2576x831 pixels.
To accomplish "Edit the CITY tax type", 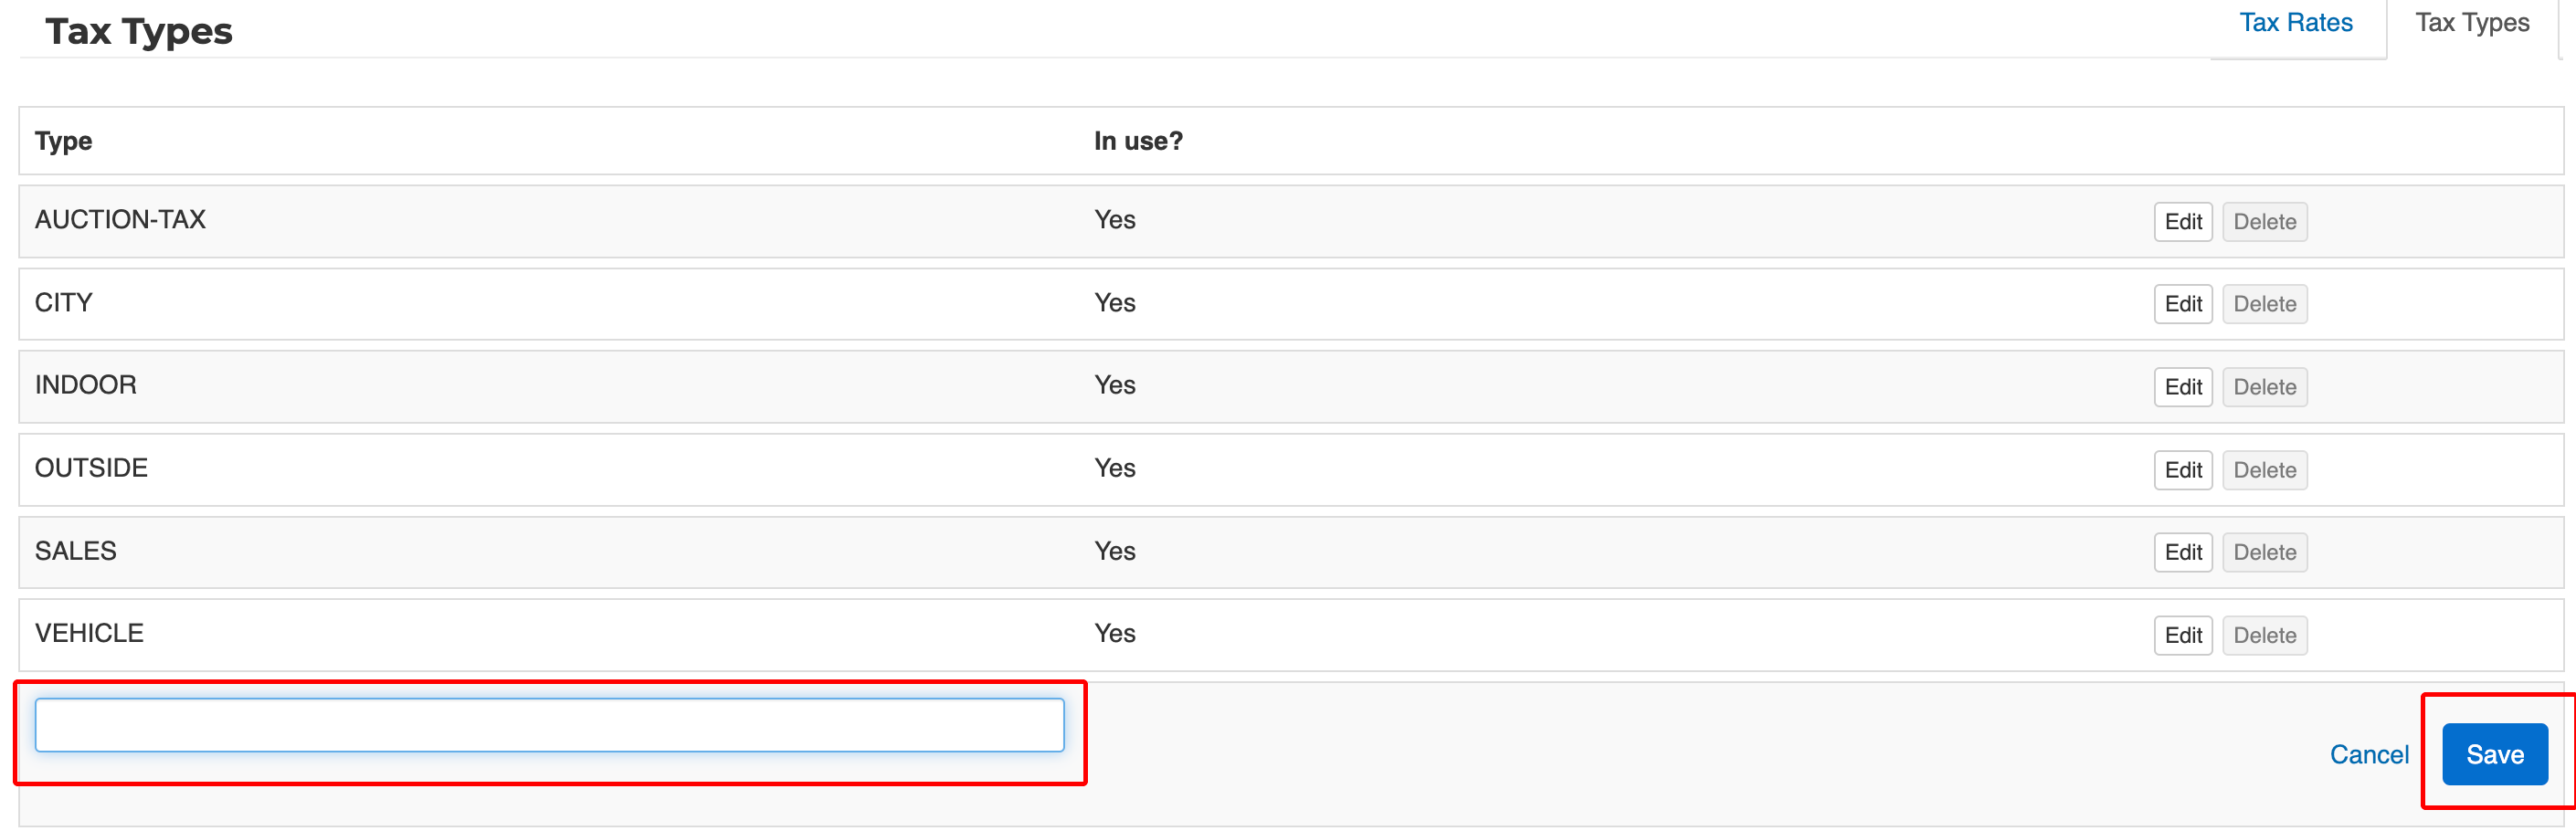I will click(x=2182, y=304).
